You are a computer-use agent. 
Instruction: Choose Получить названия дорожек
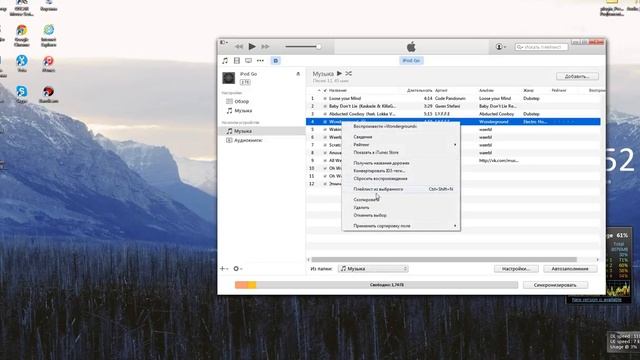pos(381,163)
